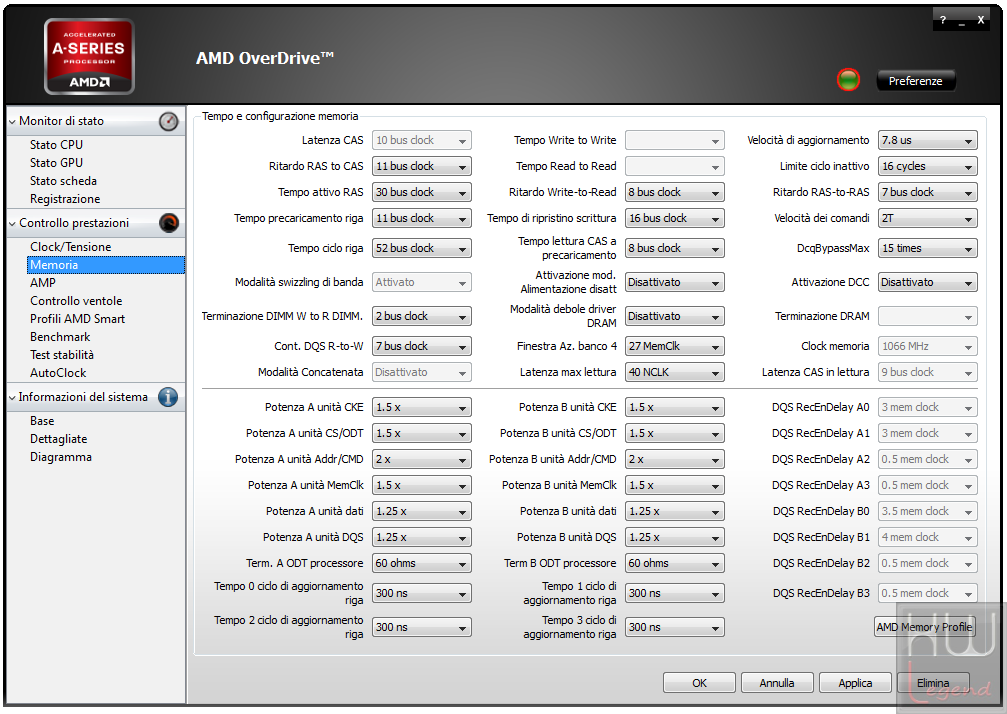Open the AutoClock page
1007x714 pixels.
(58, 372)
